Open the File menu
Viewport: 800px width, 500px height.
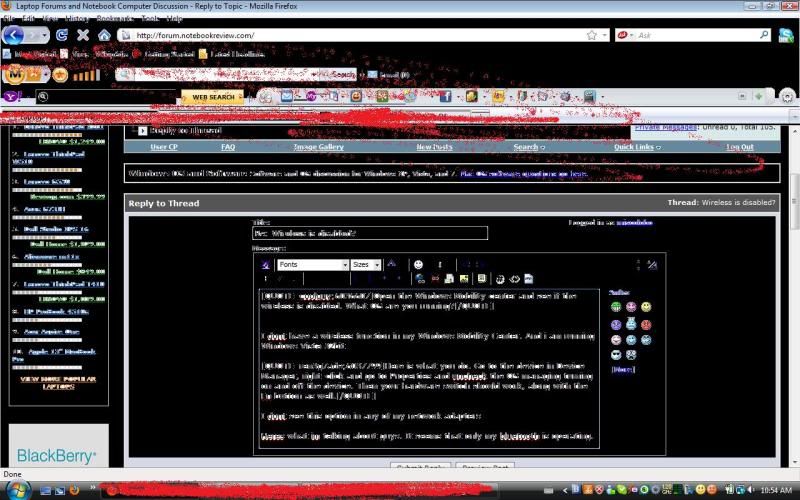point(8,18)
